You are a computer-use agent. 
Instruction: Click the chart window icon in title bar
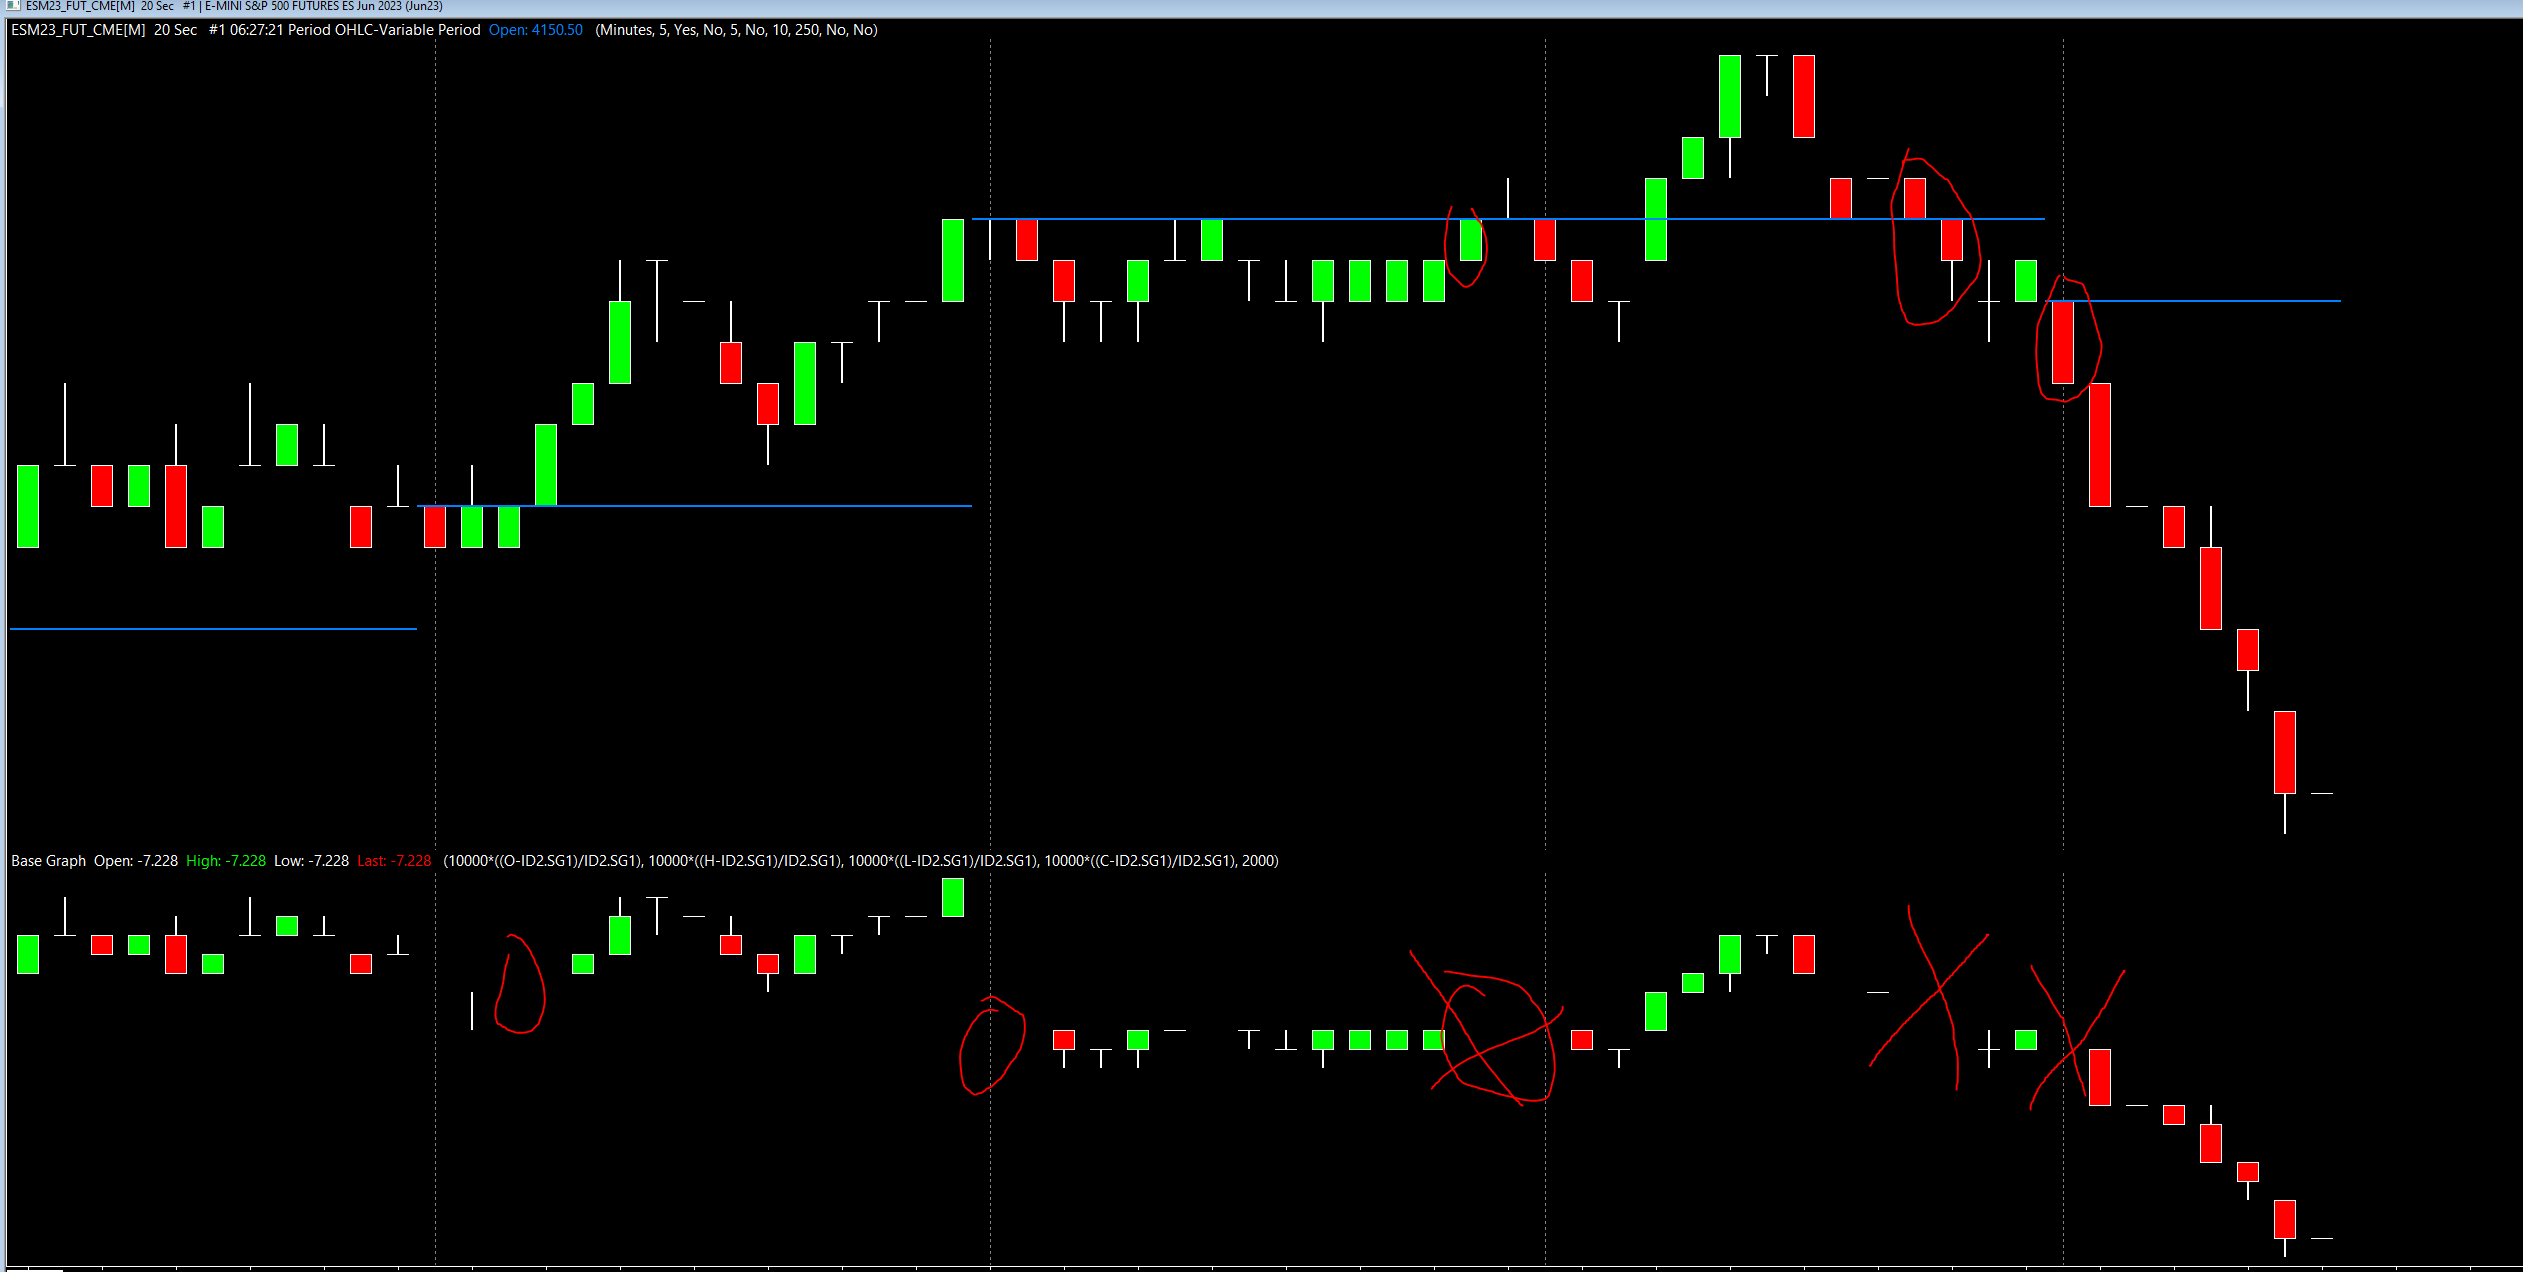point(12,6)
